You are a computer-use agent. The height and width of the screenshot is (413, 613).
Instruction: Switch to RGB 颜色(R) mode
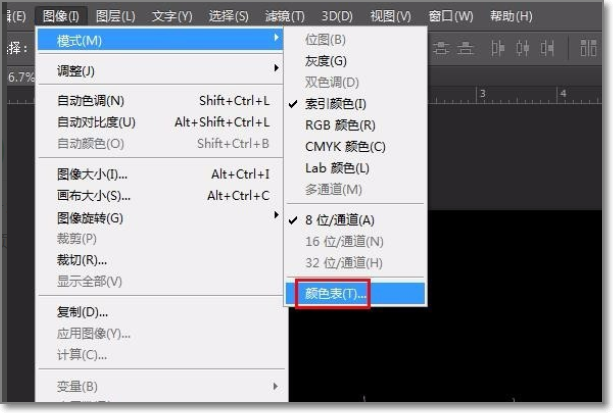[356, 125]
